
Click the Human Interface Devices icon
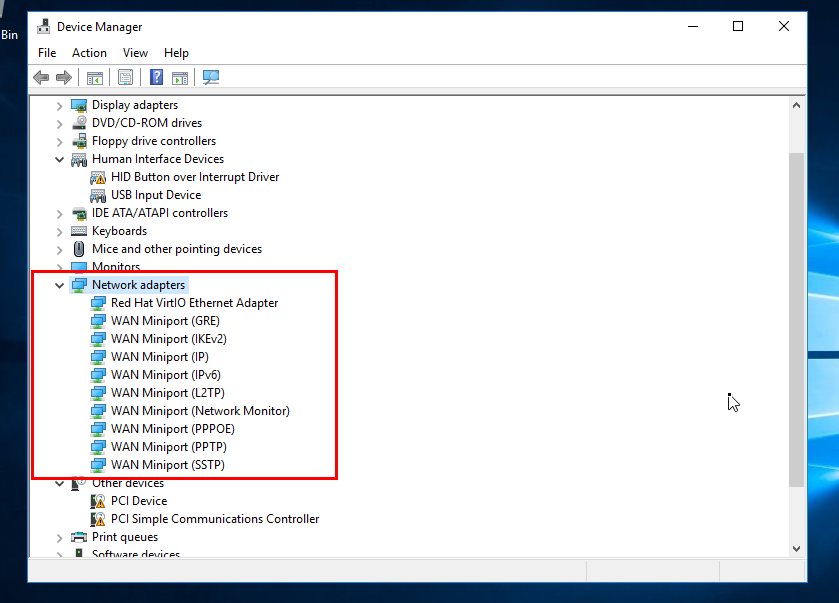click(x=79, y=159)
